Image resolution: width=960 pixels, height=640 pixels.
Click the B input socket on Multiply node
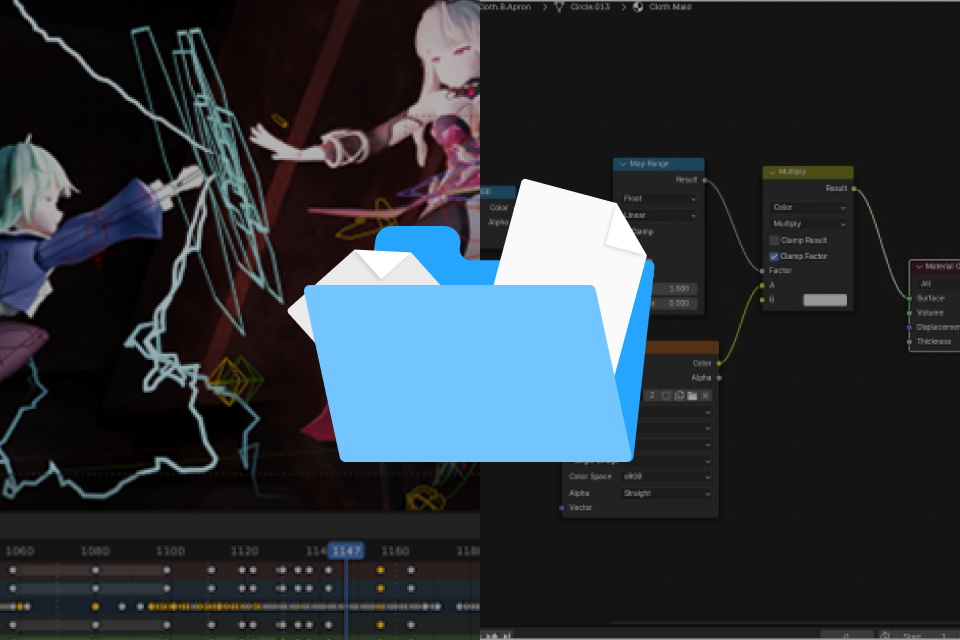tap(762, 300)
